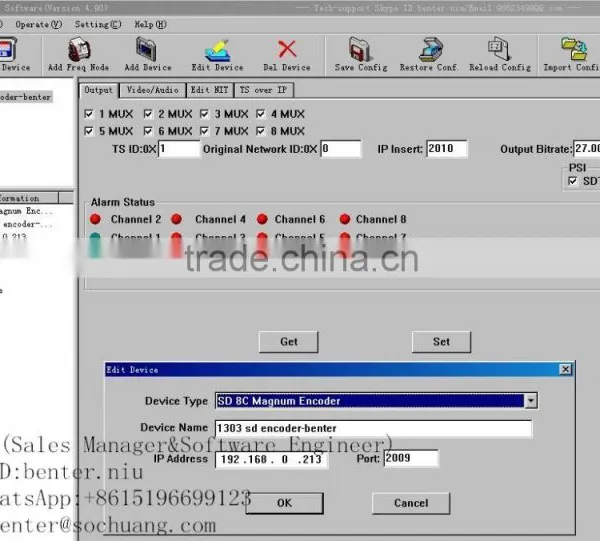Toggle the 6 MUX checkbox
The height and width of the screenshot is (541, 600).
[148, 131]
